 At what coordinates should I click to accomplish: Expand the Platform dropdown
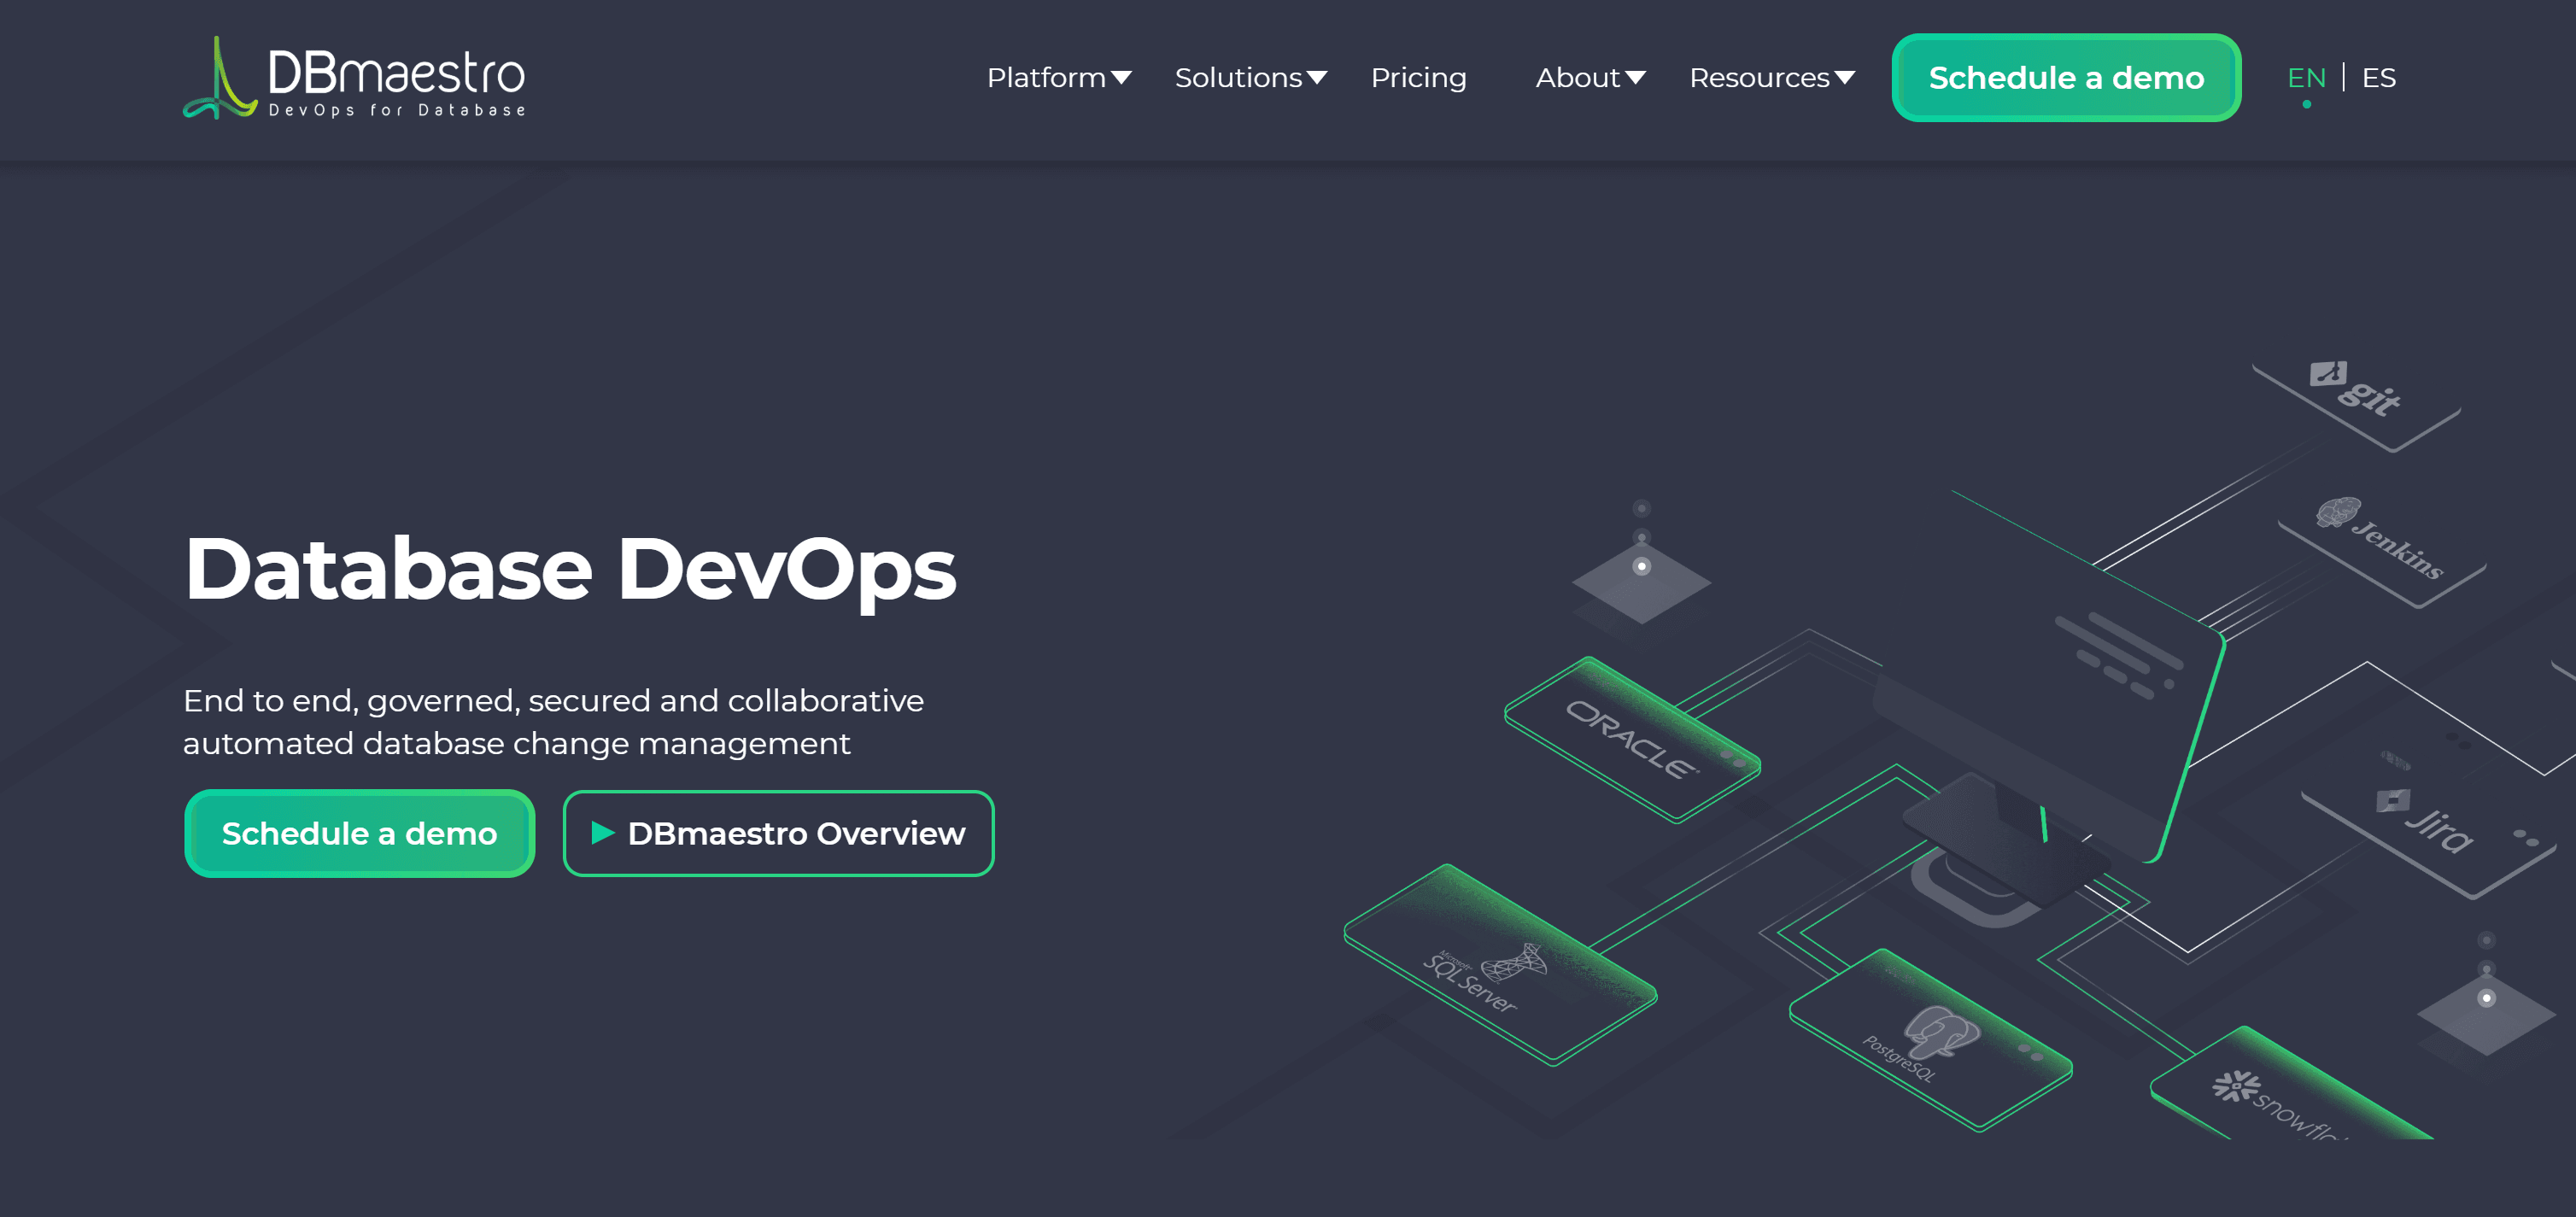(1059, 77)
